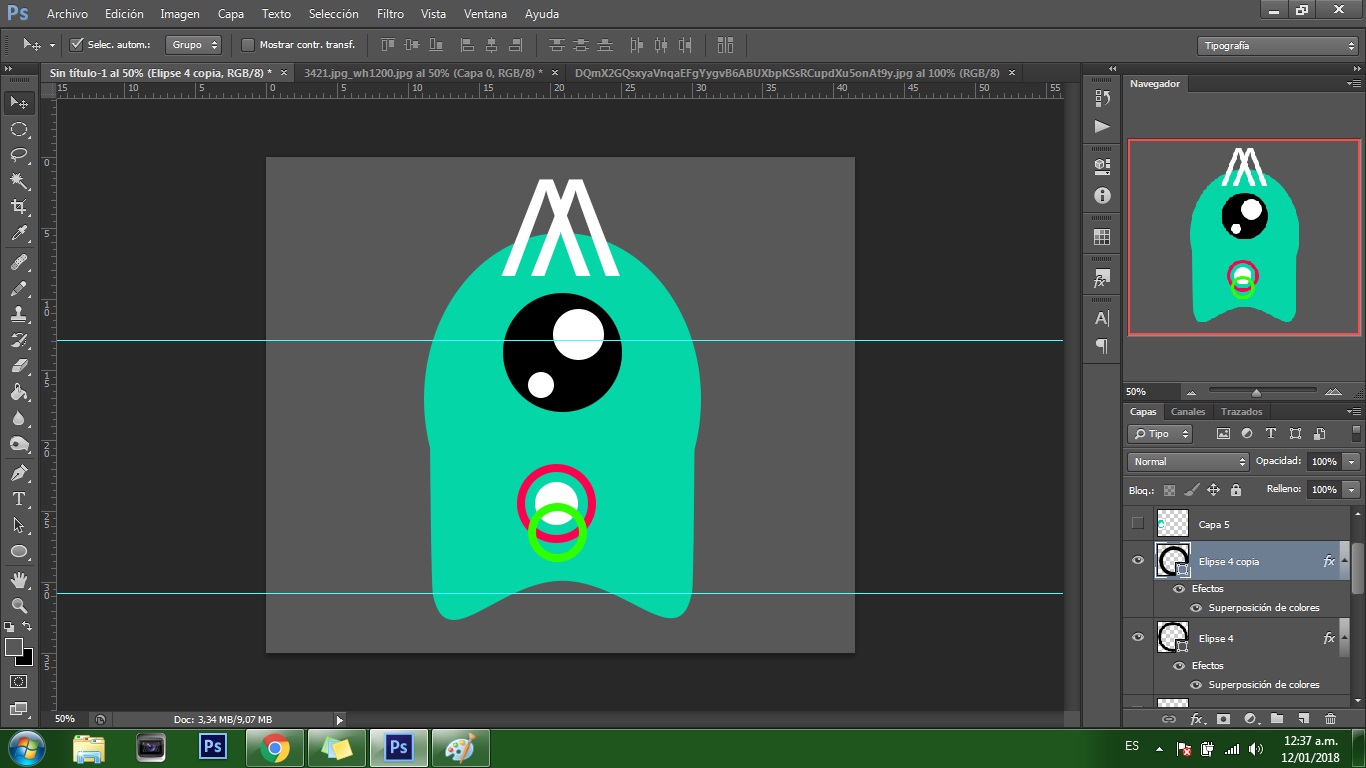Click the Navigator zoom slider handle
1366x768 pixels.
pyautogui.click(x=1256, y=392)
